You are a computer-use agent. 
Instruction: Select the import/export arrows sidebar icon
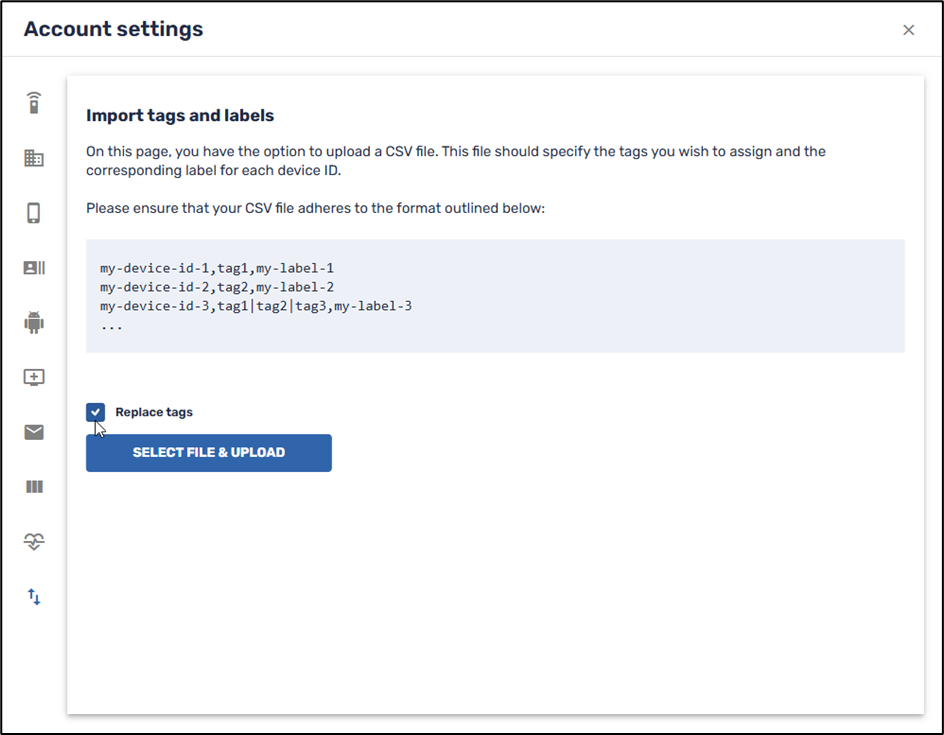click(33, 596)
